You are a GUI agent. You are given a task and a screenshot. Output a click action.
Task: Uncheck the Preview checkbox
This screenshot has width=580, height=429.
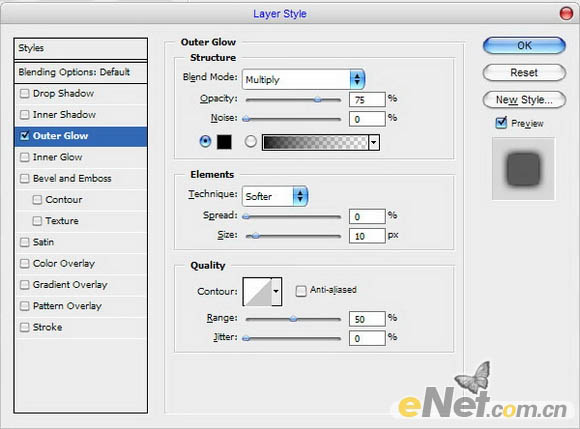click(501, 122)
